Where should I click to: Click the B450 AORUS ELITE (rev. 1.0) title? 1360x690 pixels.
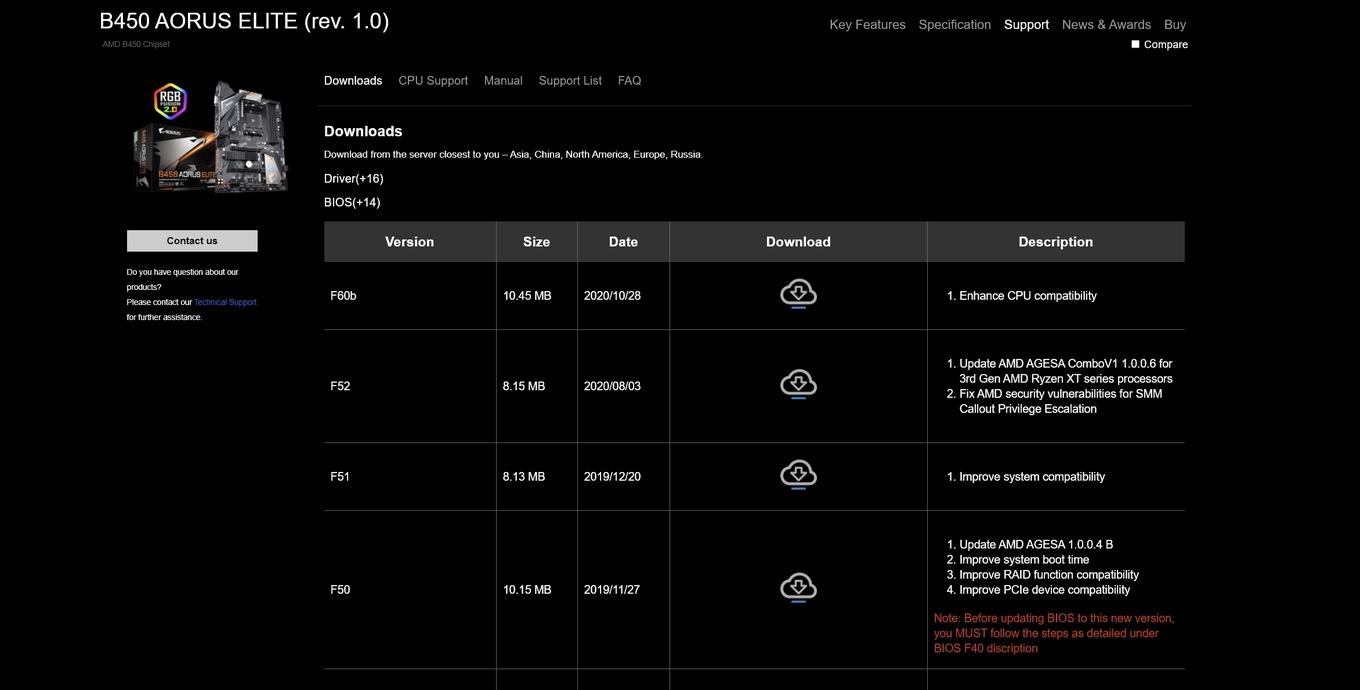click(244, 21)
